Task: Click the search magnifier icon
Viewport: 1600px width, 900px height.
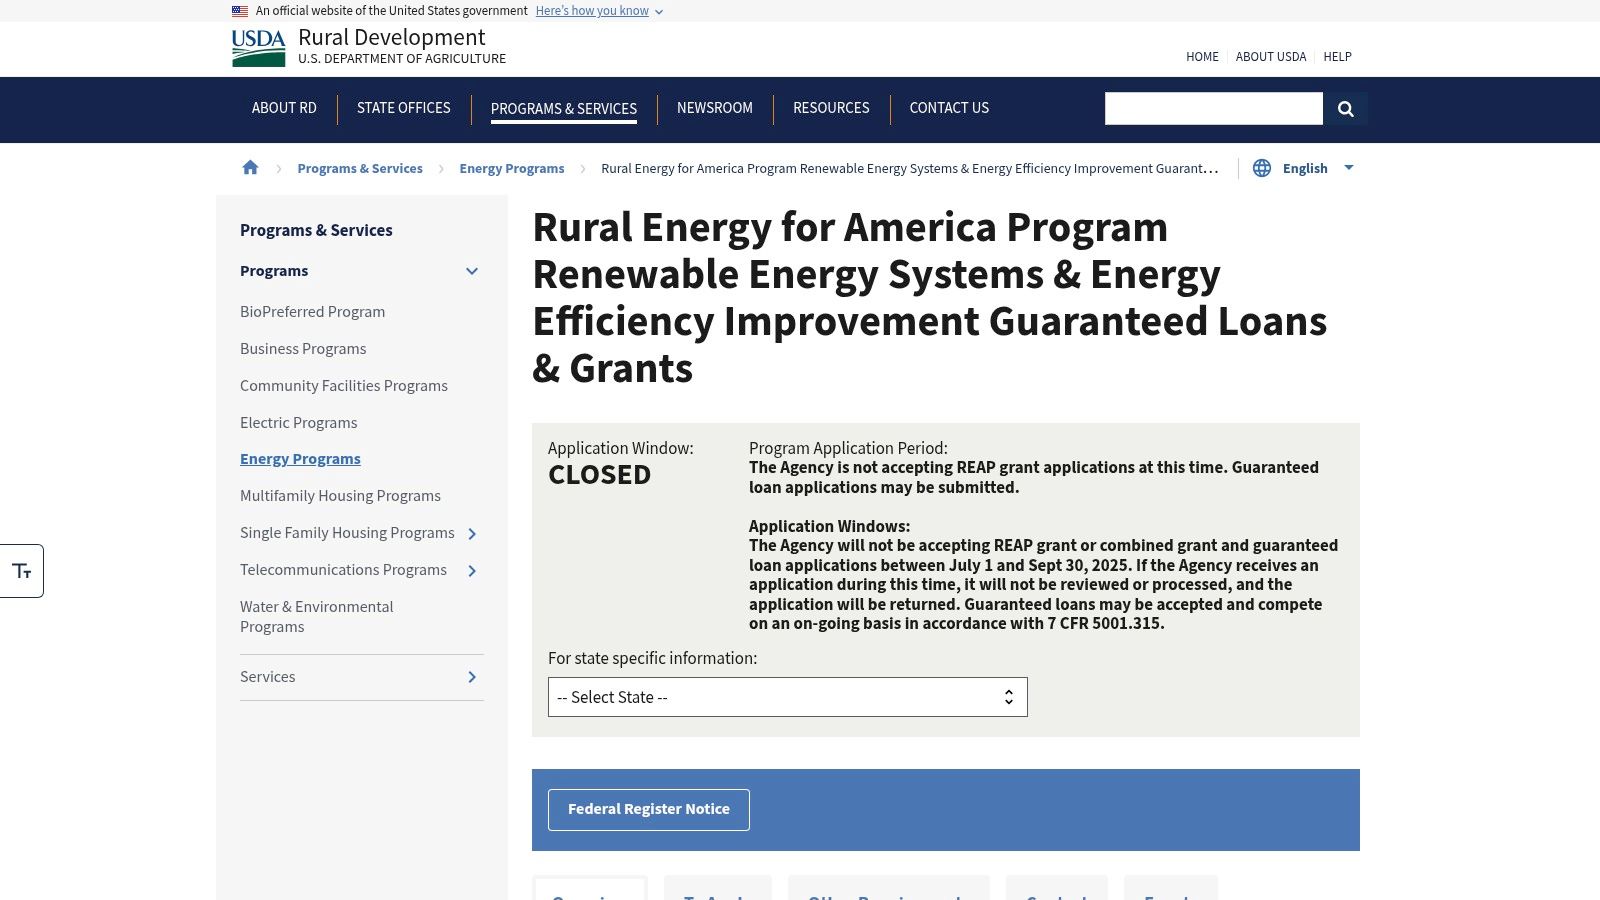Action: (x=1345, y=108)
